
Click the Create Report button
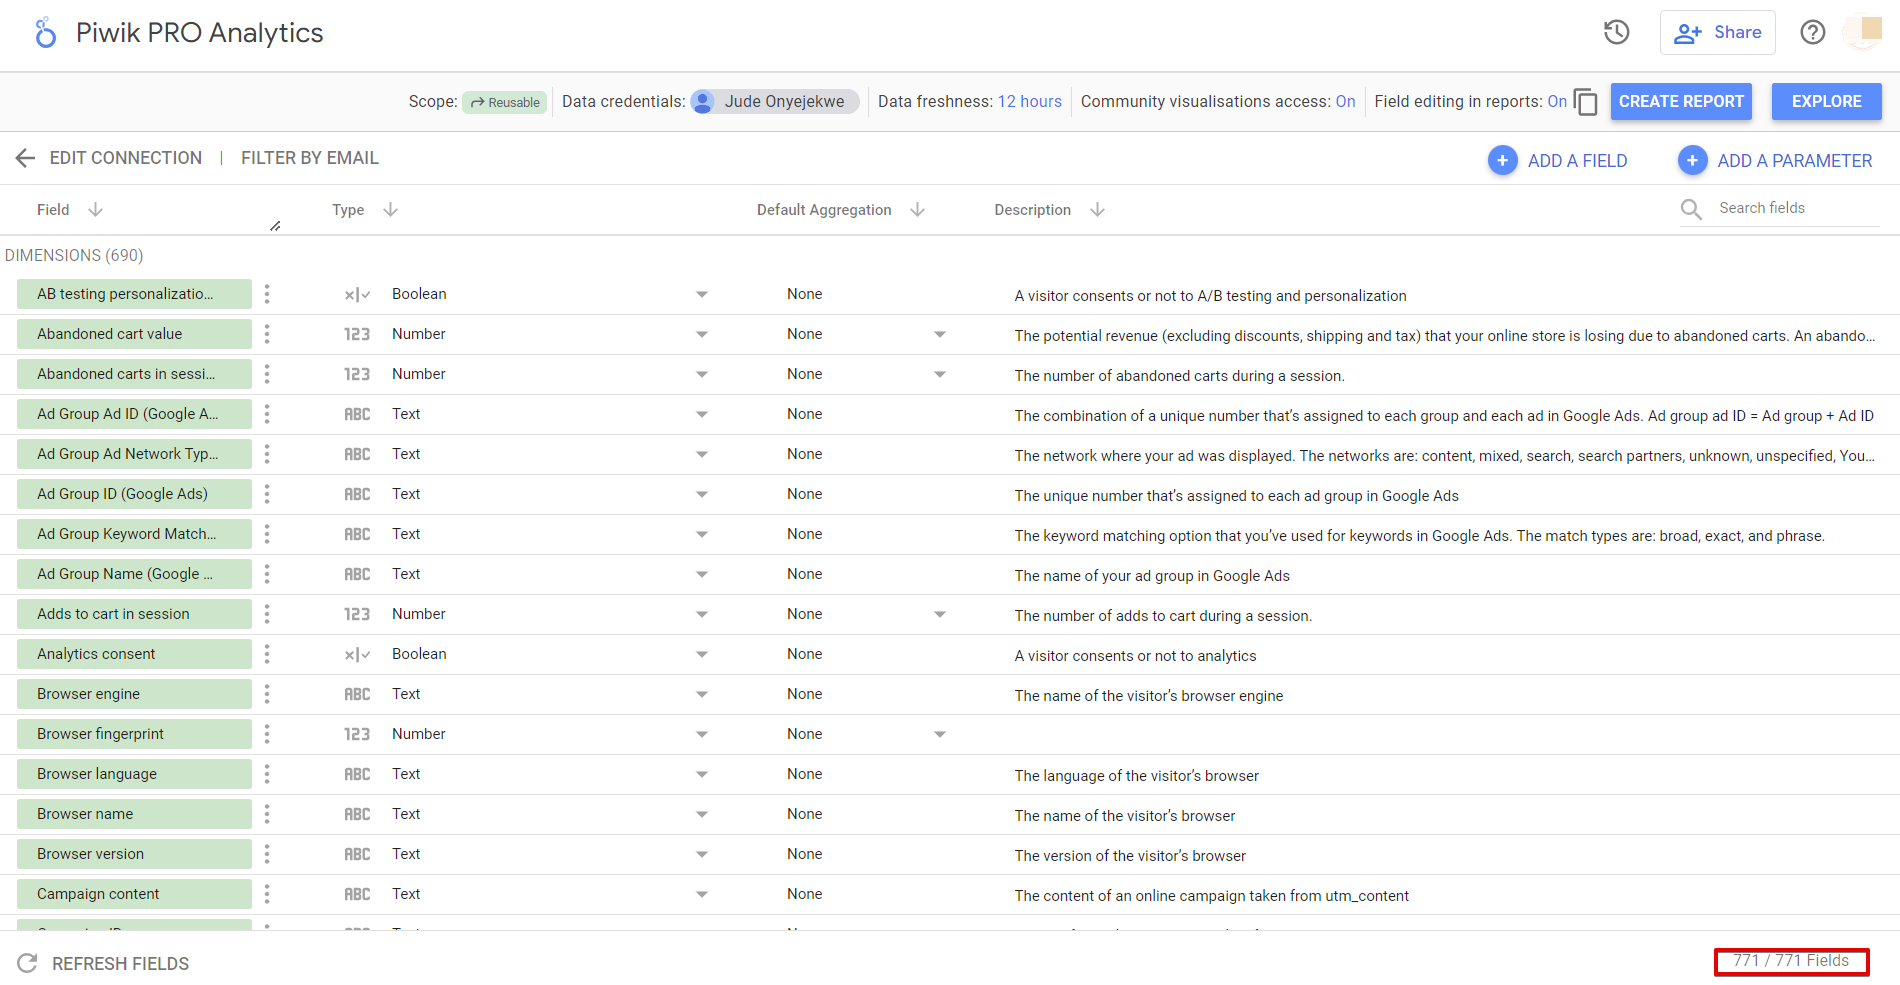[x=1681, y=101]
